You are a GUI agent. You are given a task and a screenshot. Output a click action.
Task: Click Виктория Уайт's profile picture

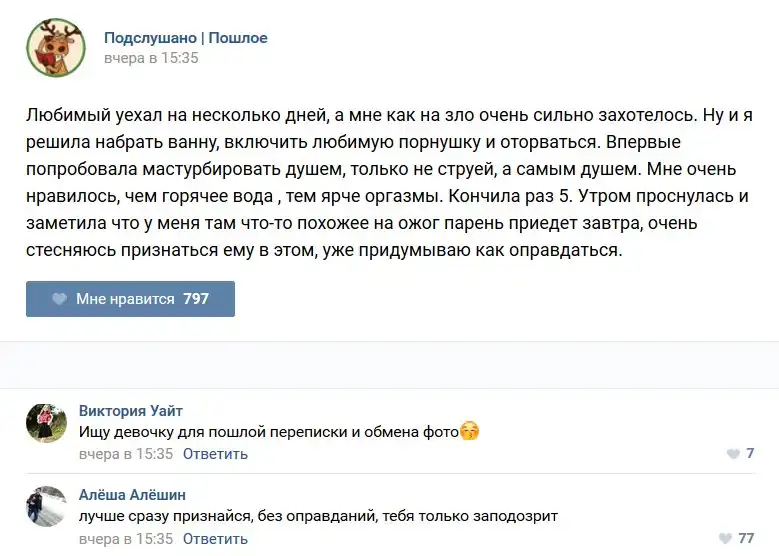pos(46,424)
